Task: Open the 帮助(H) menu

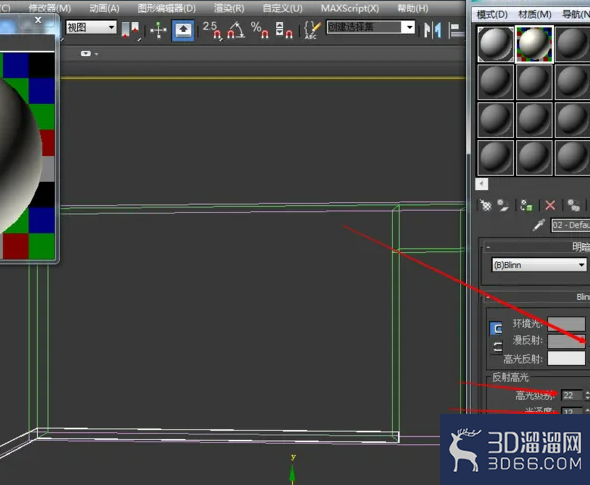Action: point(413,8)
